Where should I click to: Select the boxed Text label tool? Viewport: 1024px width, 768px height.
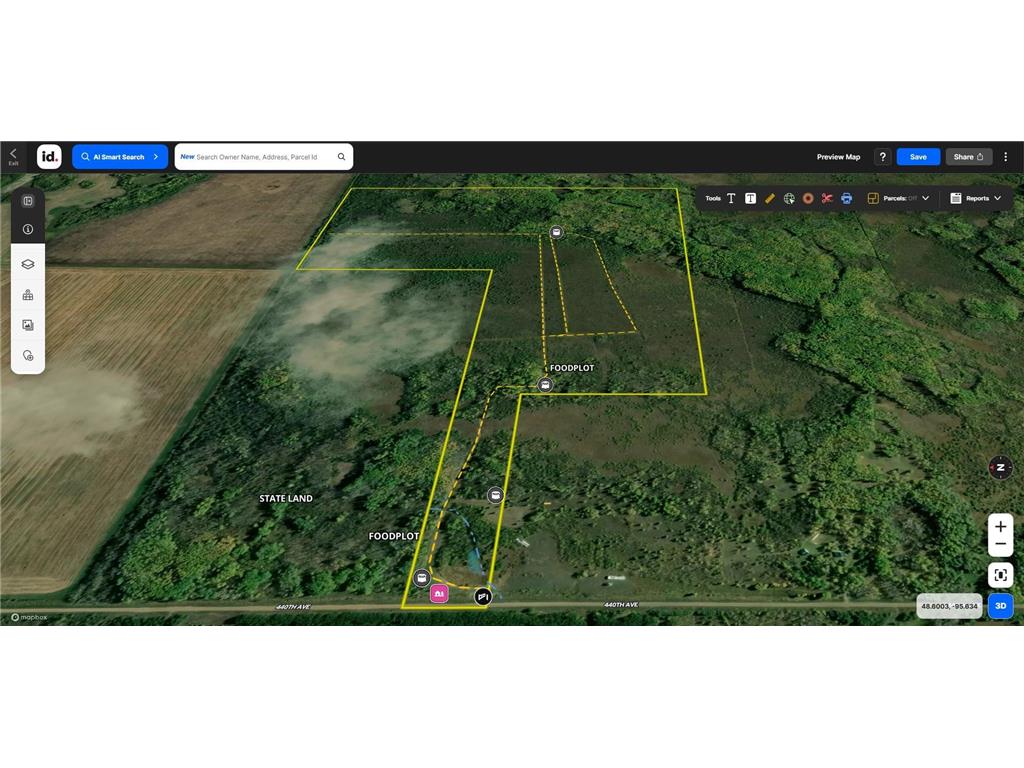[x=750, y=199]
